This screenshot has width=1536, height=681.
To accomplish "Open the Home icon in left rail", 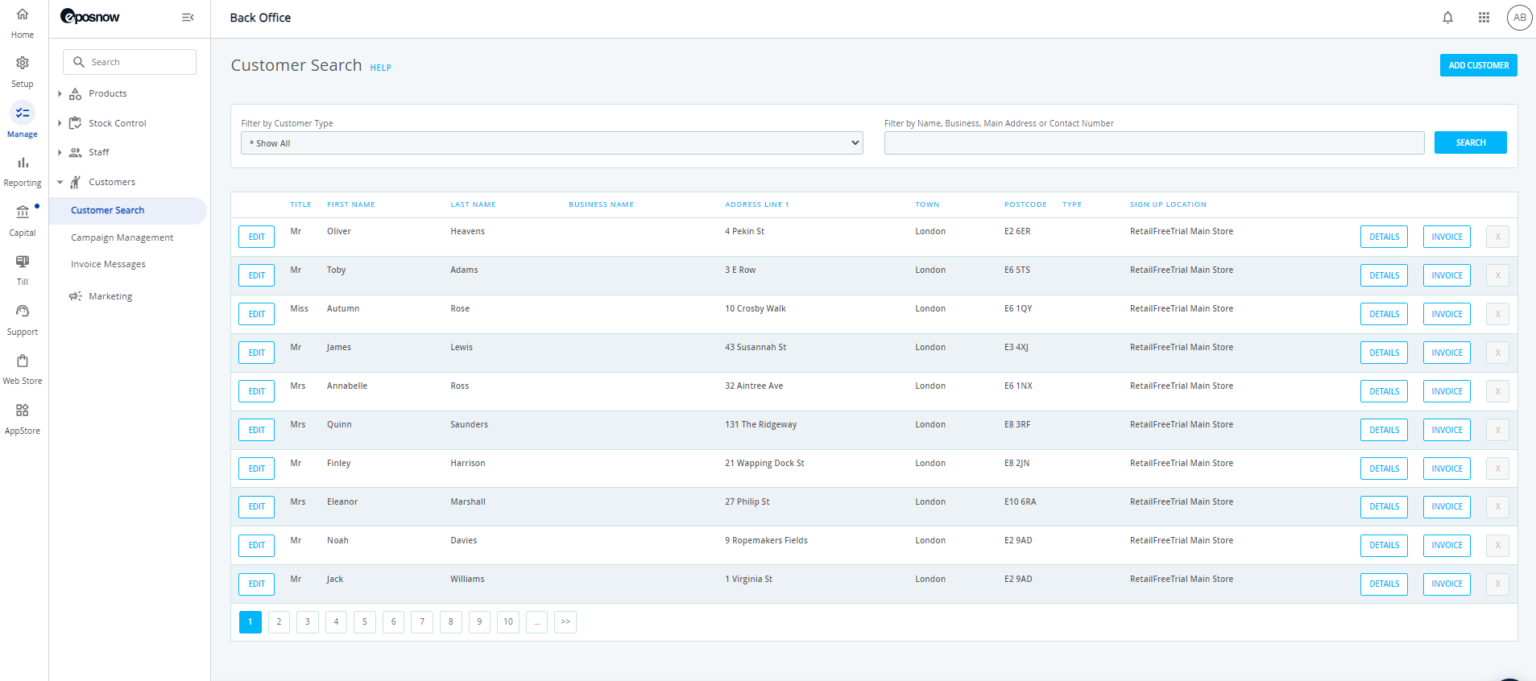I will [x=22, y=16].
